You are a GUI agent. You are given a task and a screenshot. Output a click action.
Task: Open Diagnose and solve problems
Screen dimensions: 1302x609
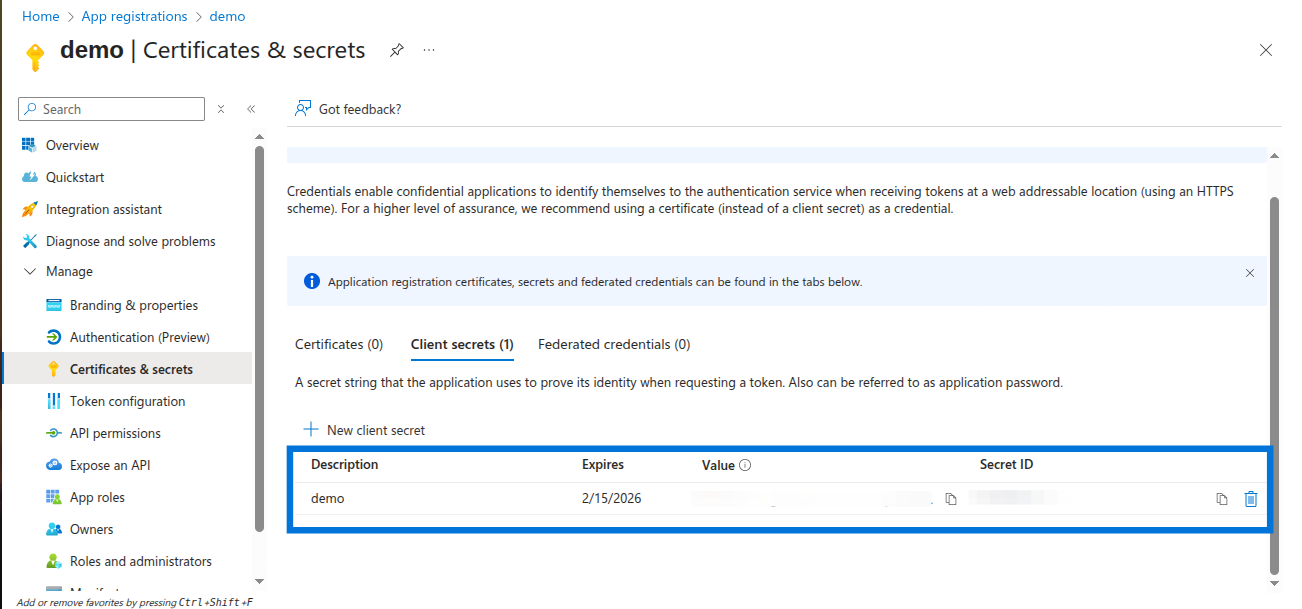click(x=130, y=241)
